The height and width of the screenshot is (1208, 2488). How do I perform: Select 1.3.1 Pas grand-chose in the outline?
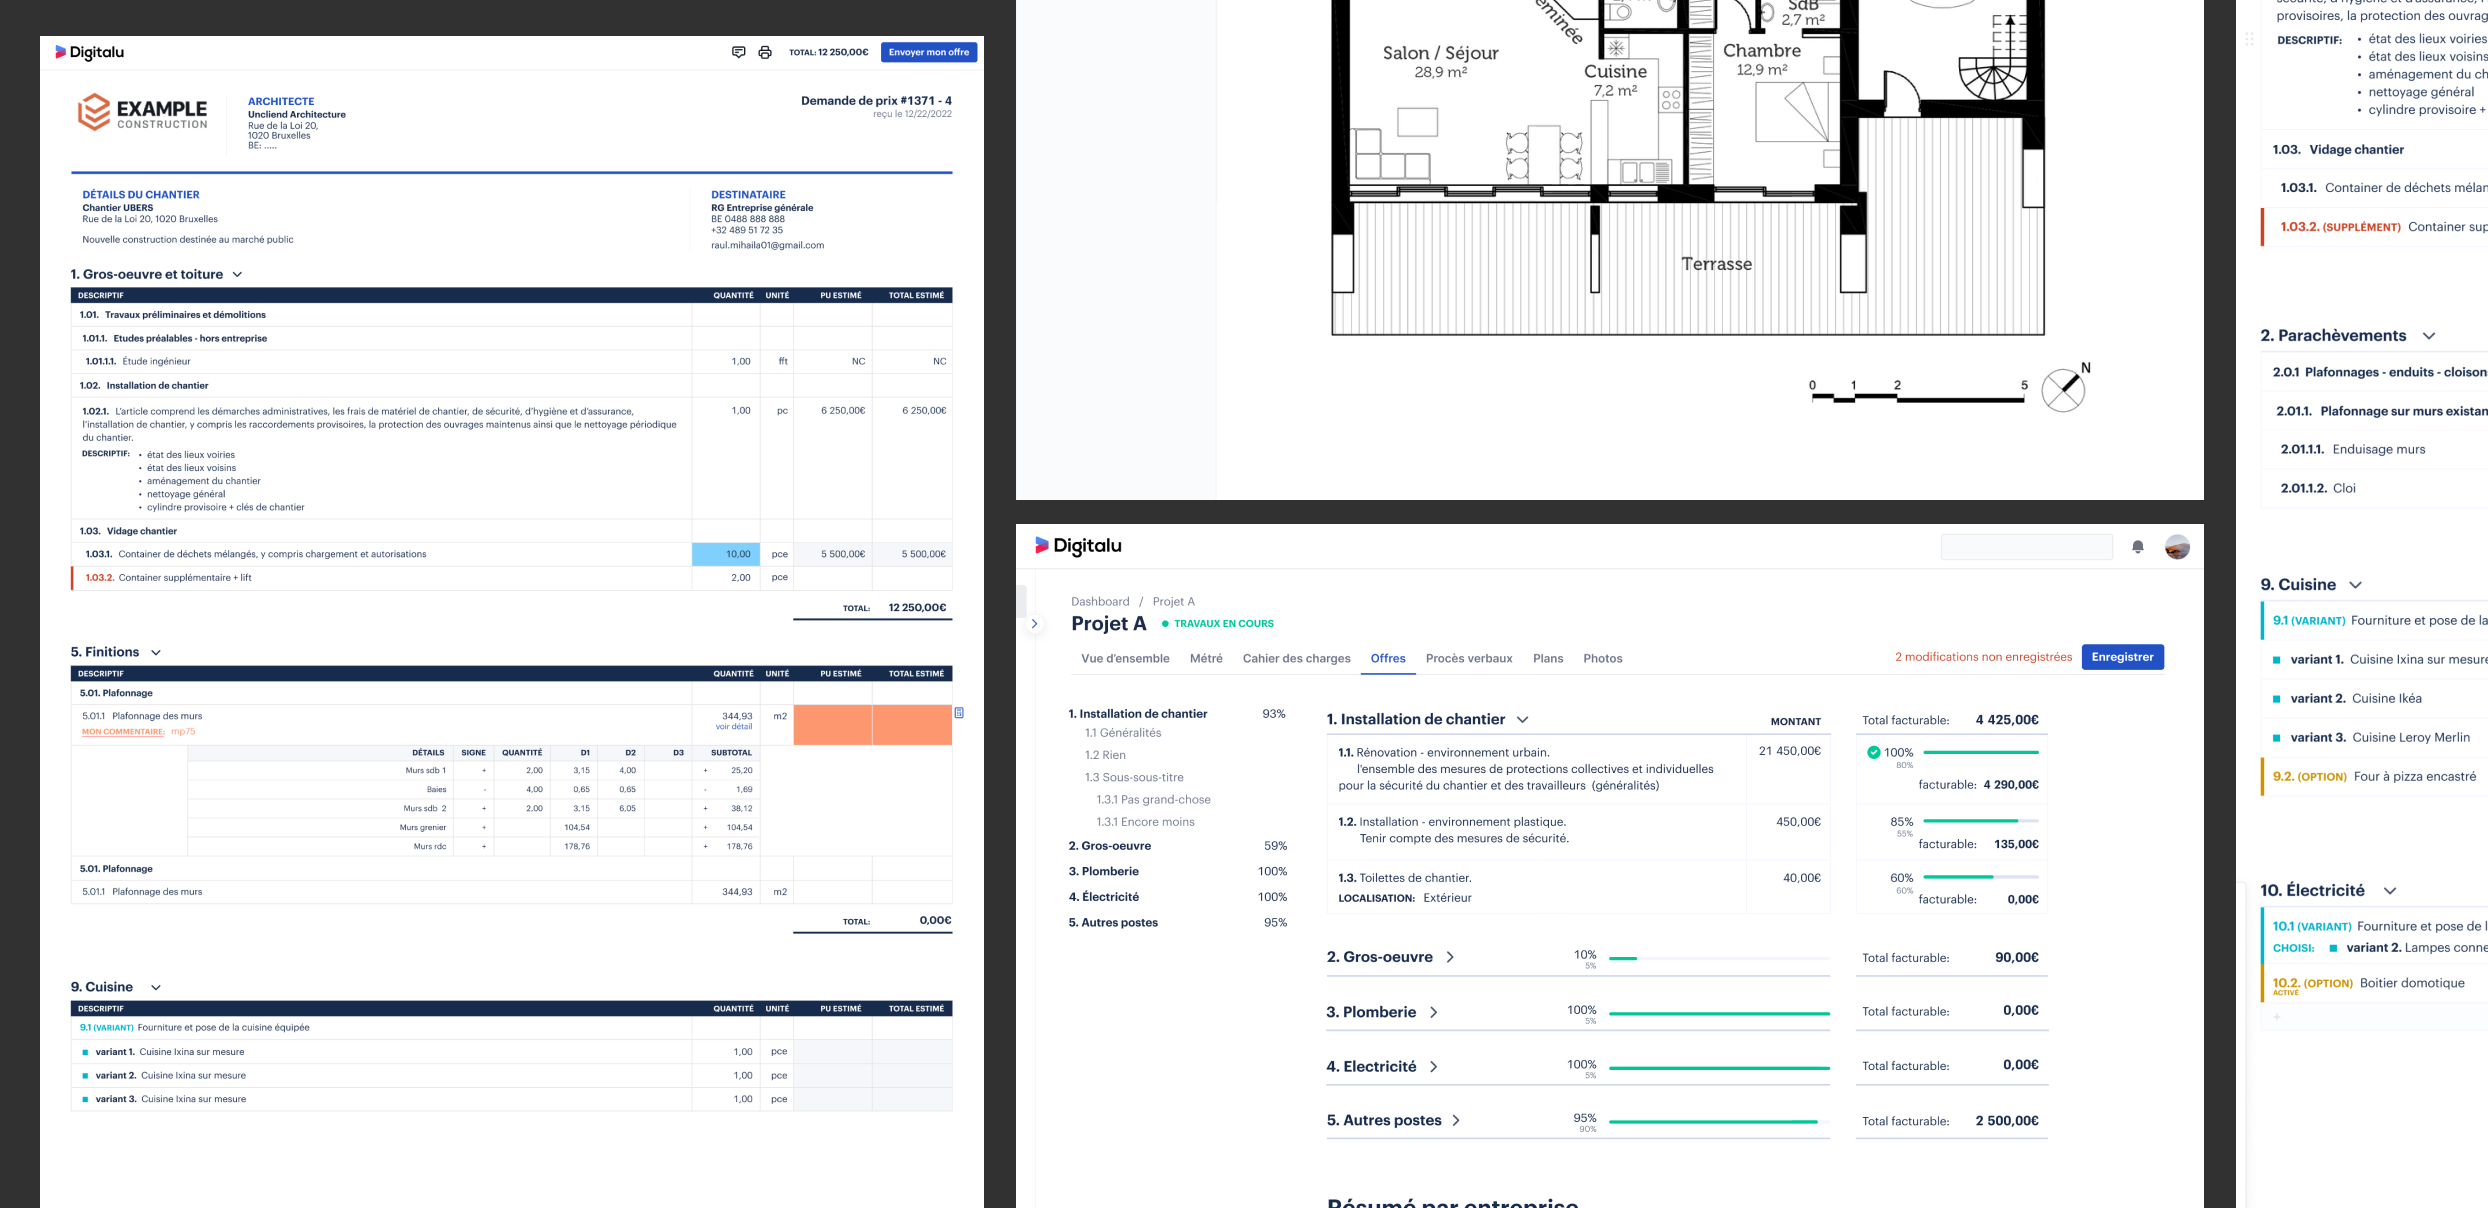1153,800
